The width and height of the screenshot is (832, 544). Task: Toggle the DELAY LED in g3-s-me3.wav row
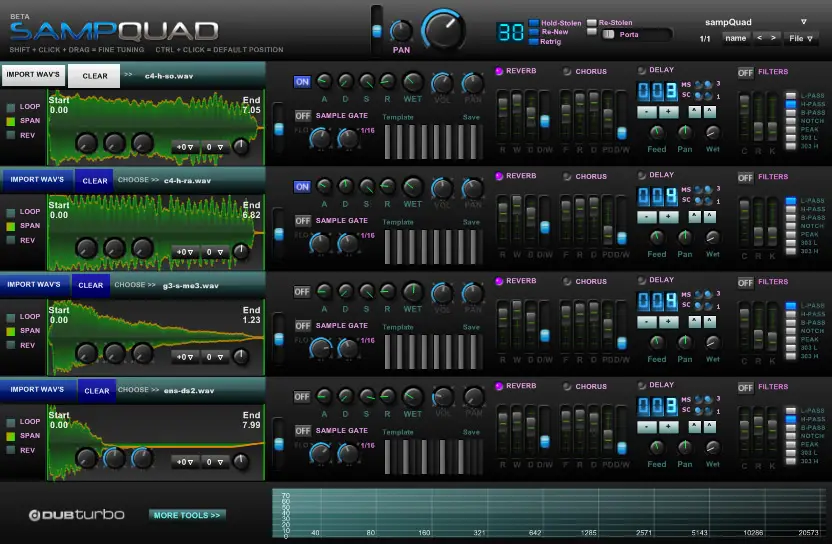tap(641, 280)
